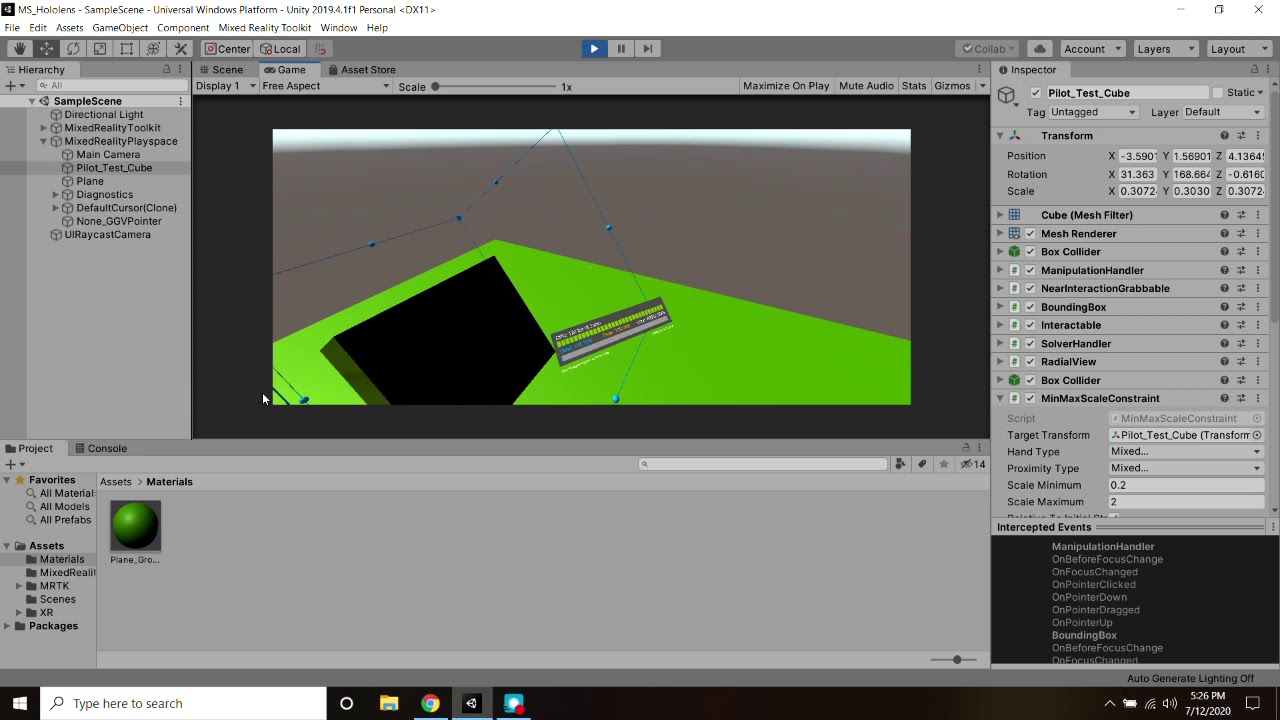The width and height of the screenshot is (1280, 720).
Task: Open Windows Start menu
Action: tap(20, 703)
